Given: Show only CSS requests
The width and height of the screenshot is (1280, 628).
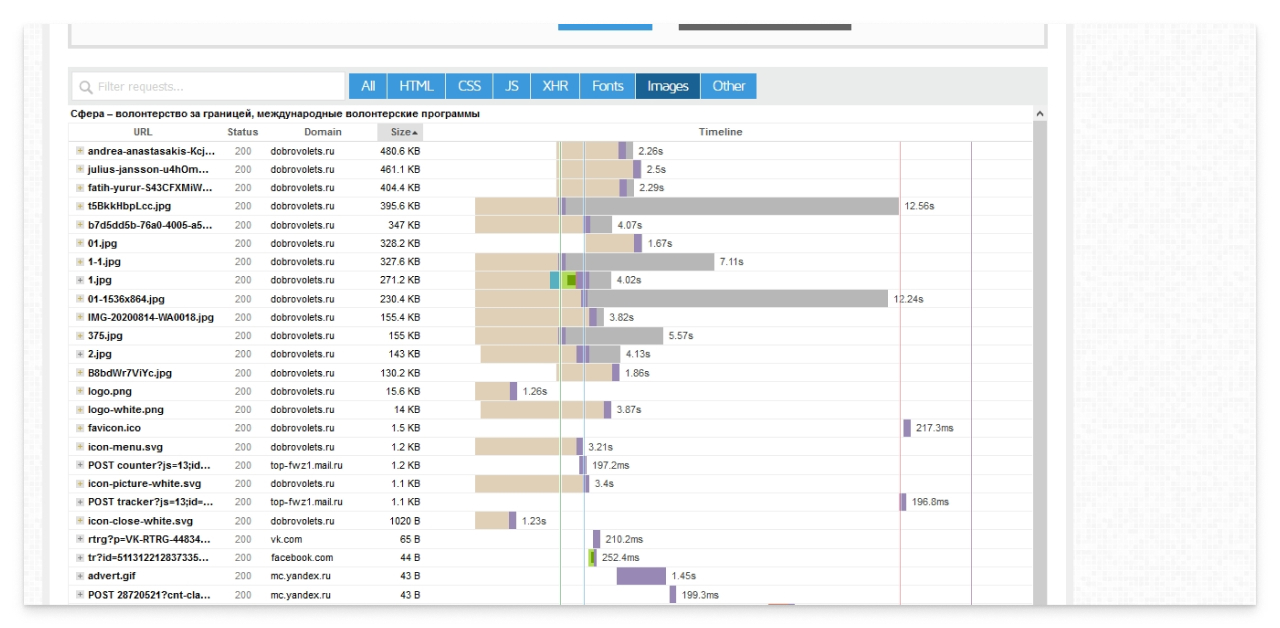Looking at the screenshot, I should click(x=469, y=86).
